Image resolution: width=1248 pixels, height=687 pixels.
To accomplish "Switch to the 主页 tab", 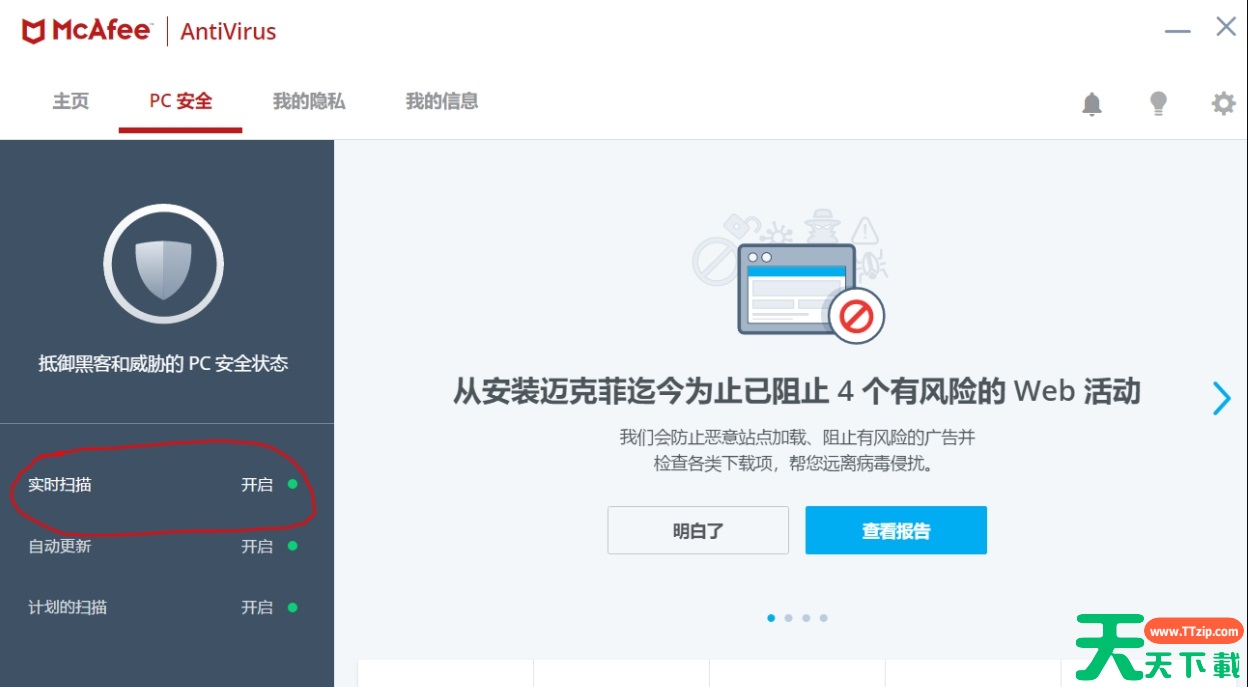I will [71, 101].
